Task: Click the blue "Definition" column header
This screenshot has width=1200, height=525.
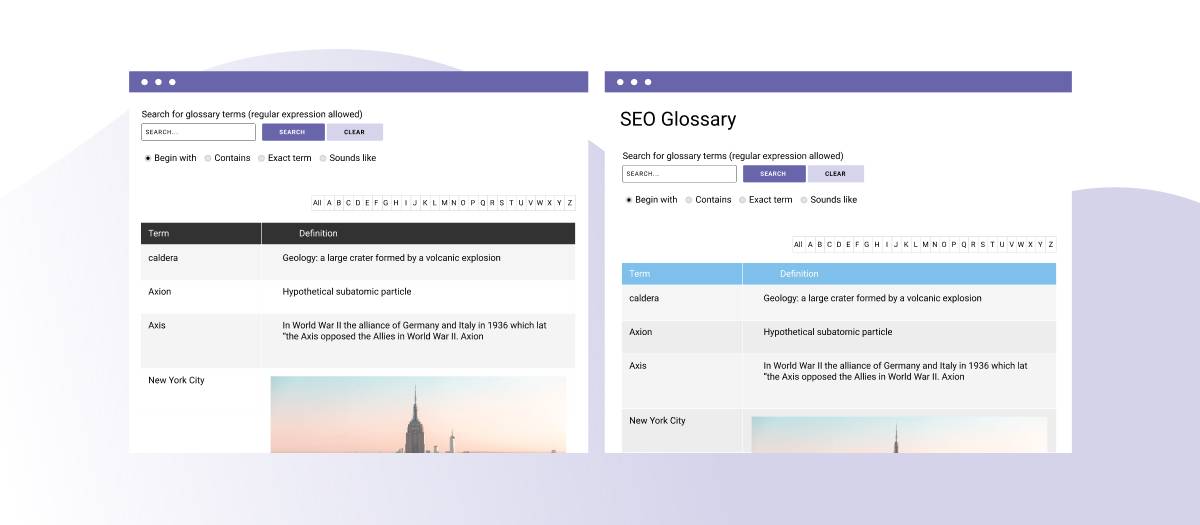Action: (799, 274)
